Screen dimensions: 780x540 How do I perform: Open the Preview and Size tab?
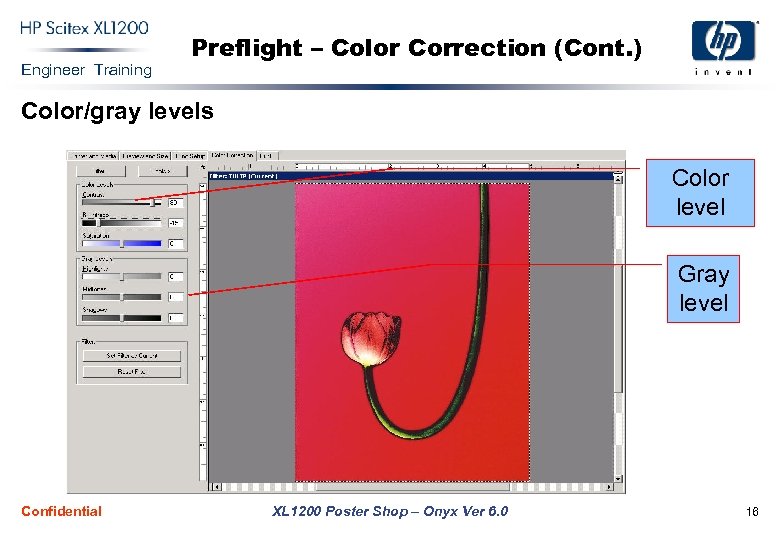[145, 156]
